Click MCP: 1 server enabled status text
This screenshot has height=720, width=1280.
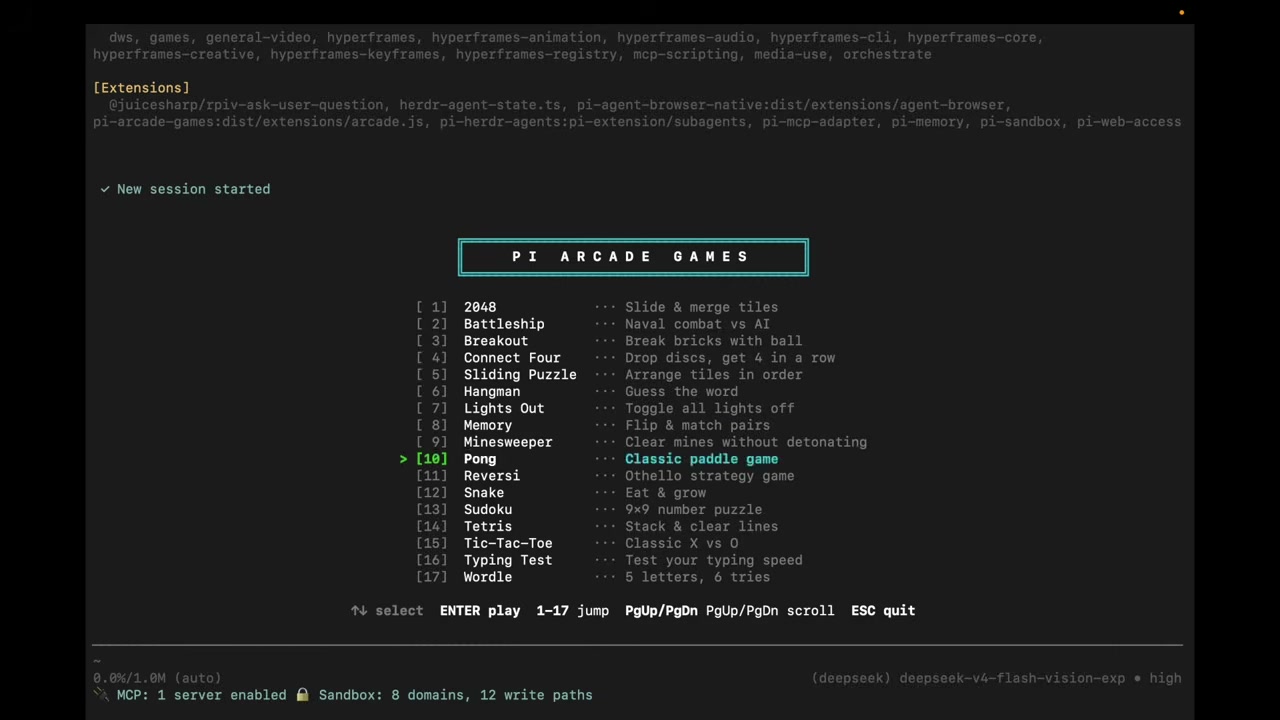(201, 695)
